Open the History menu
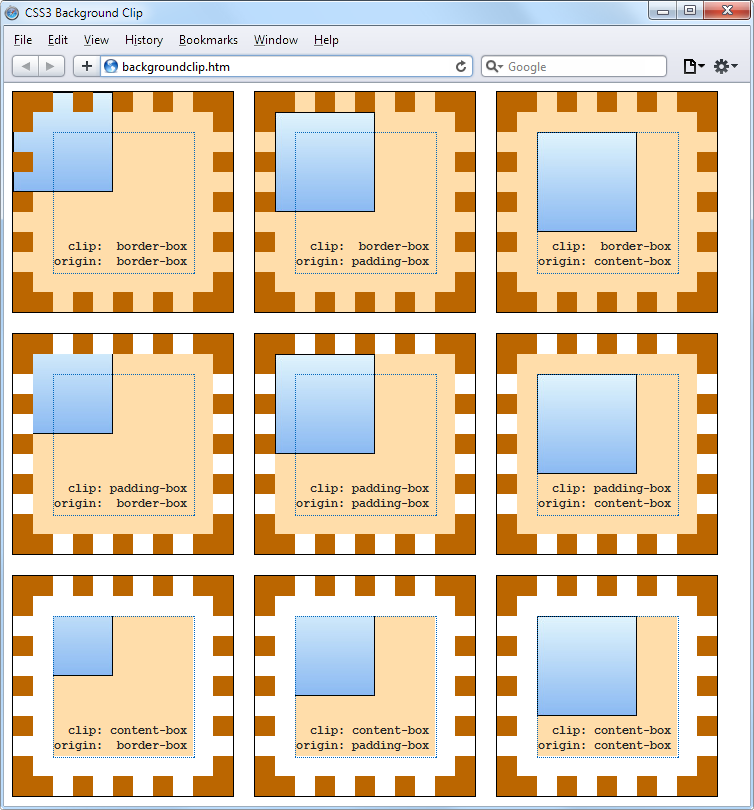This screenshot has height=810, width=754. tap(144, 40)
